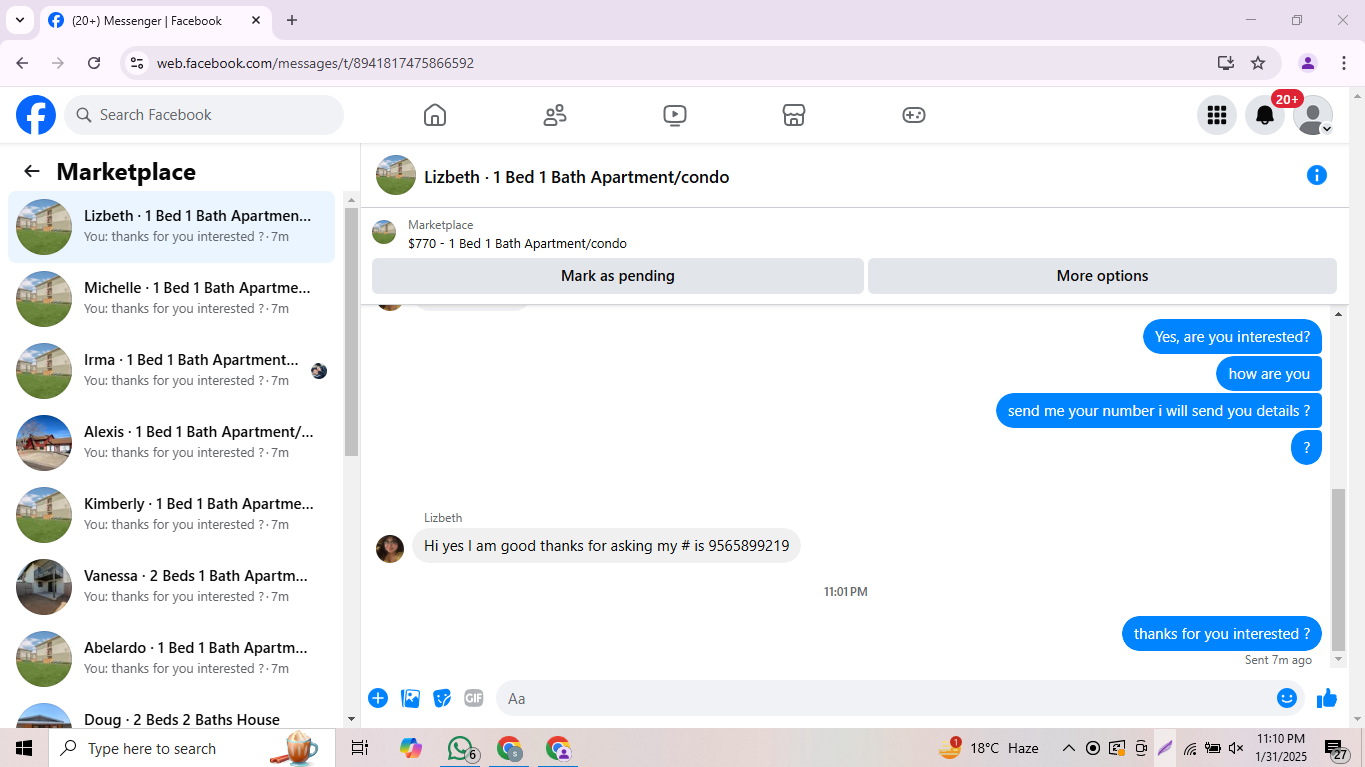
Task: View site information icon in address bar
Action: pyautogui.click(x=137, y=63)
